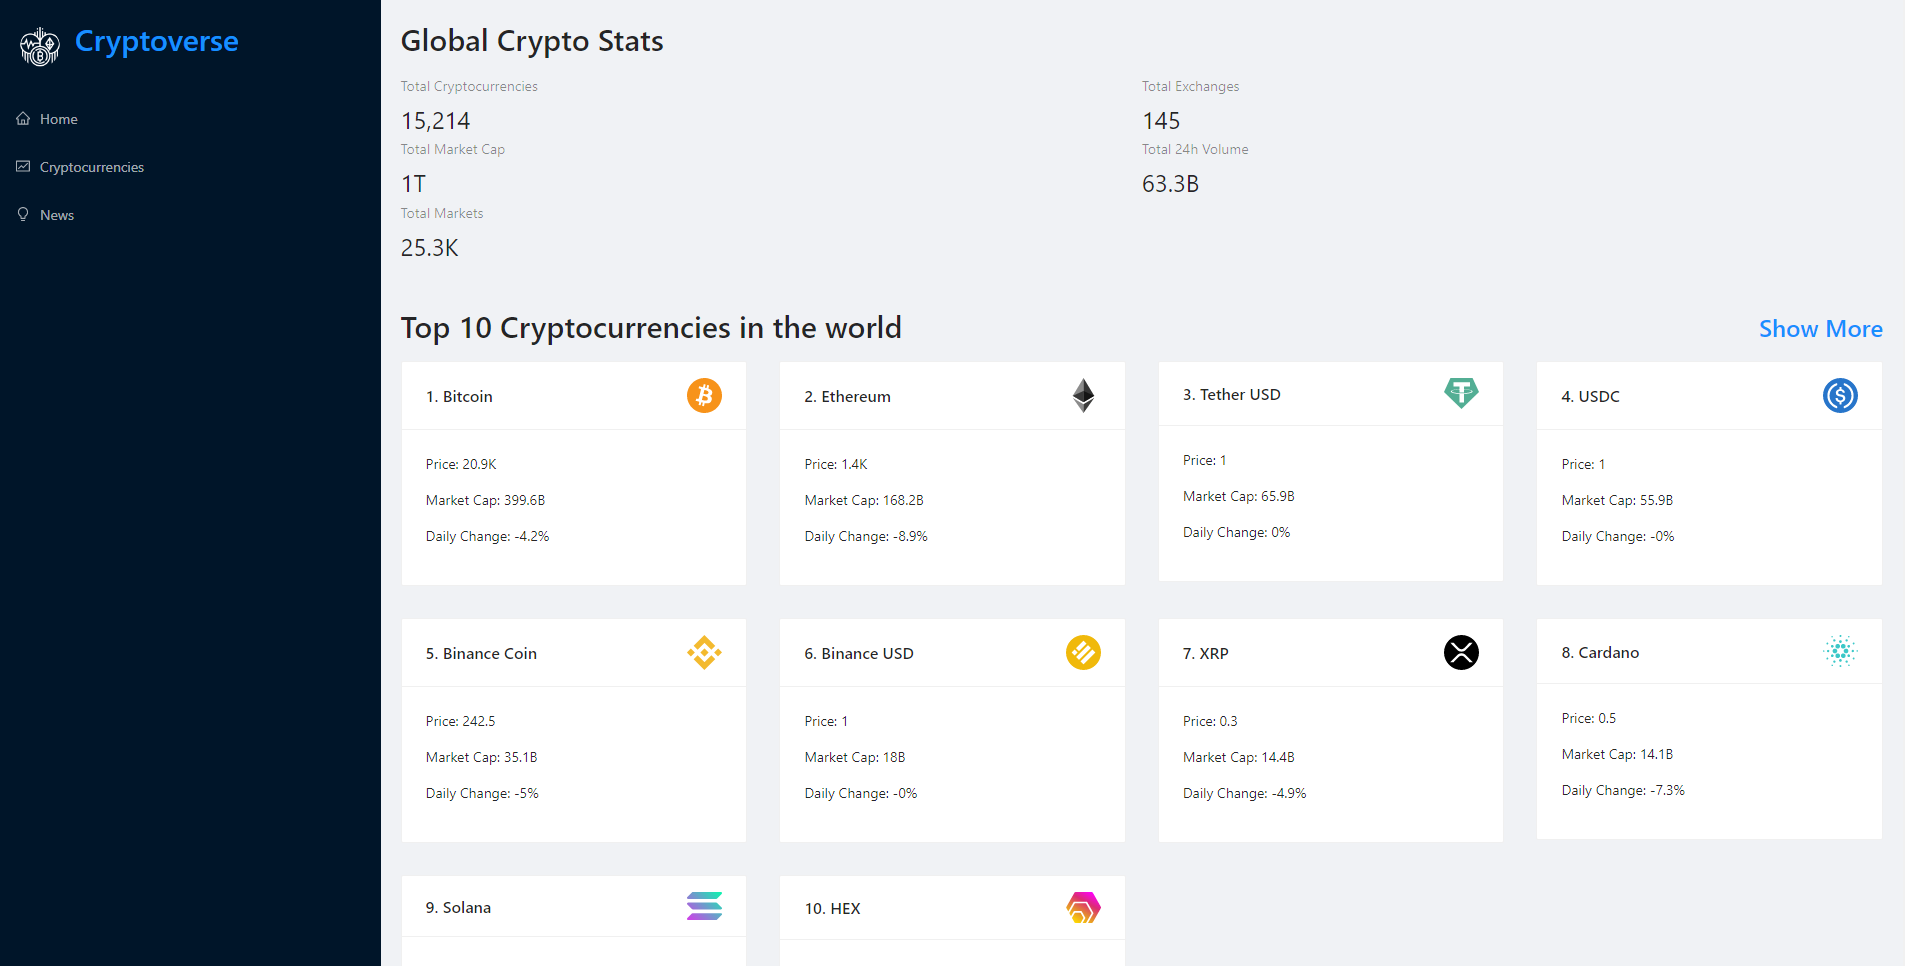This screenshot has width=1905, height=966.
Task: Go to Home in sidebar
Action: tap(58, 119)
